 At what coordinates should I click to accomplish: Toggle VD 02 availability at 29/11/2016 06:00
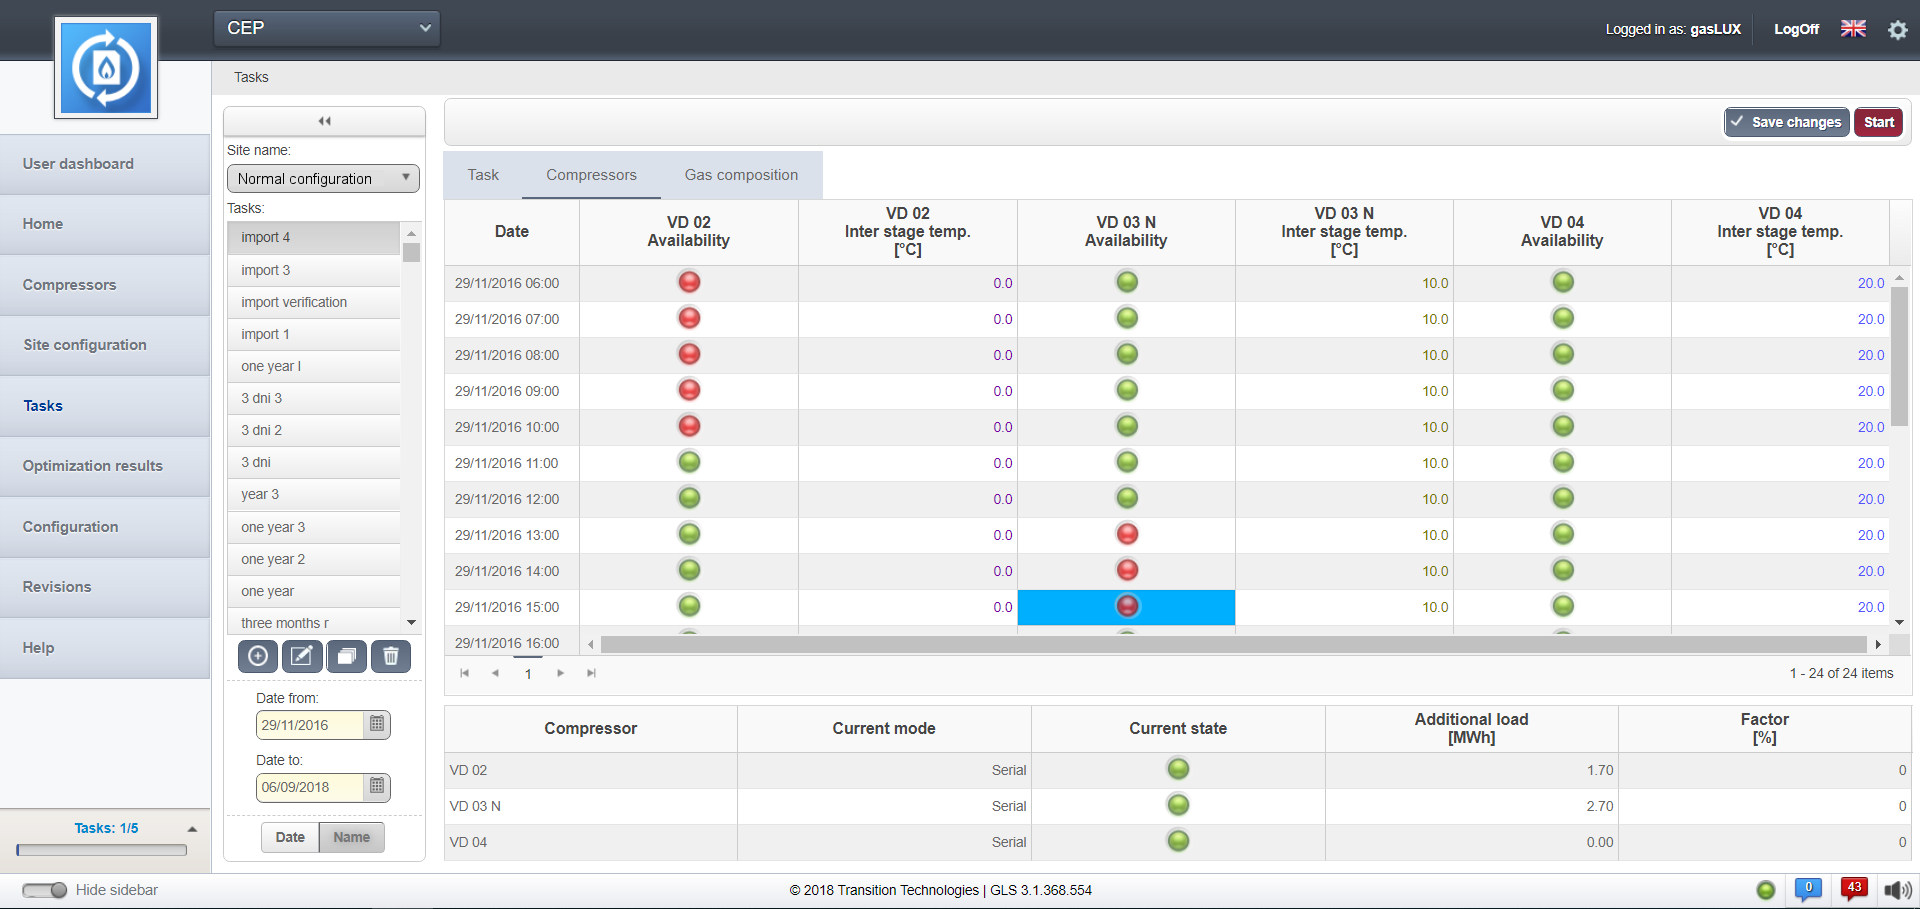click(x=689, y=283)
